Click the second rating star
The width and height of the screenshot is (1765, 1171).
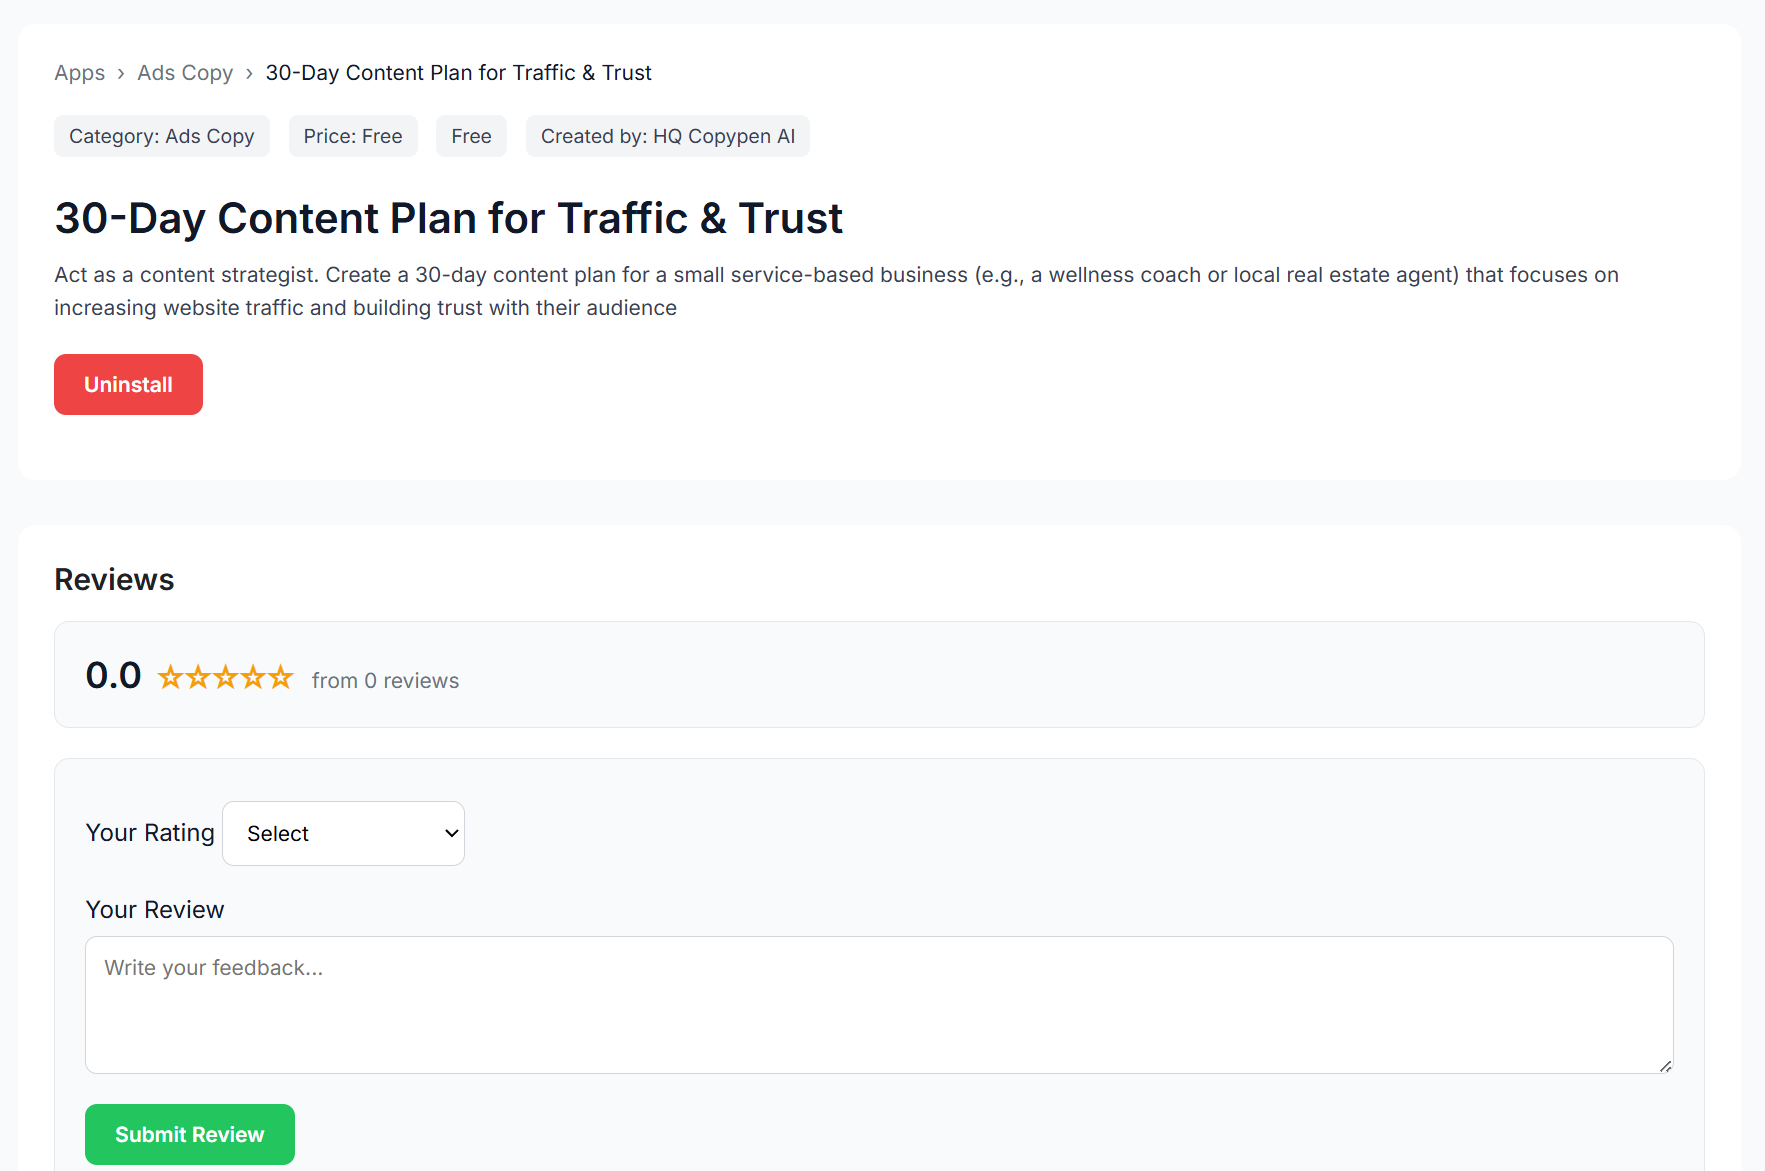point(198,676)
